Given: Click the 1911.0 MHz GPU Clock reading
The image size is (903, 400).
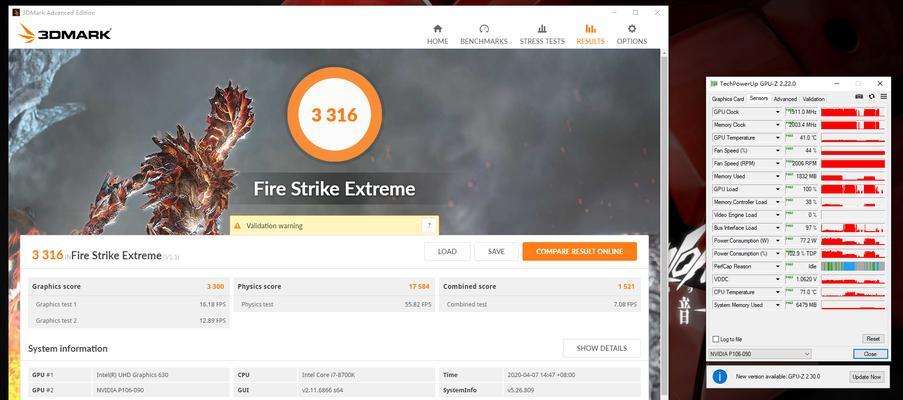Looking at the screenshot, I should click(803, 112).
